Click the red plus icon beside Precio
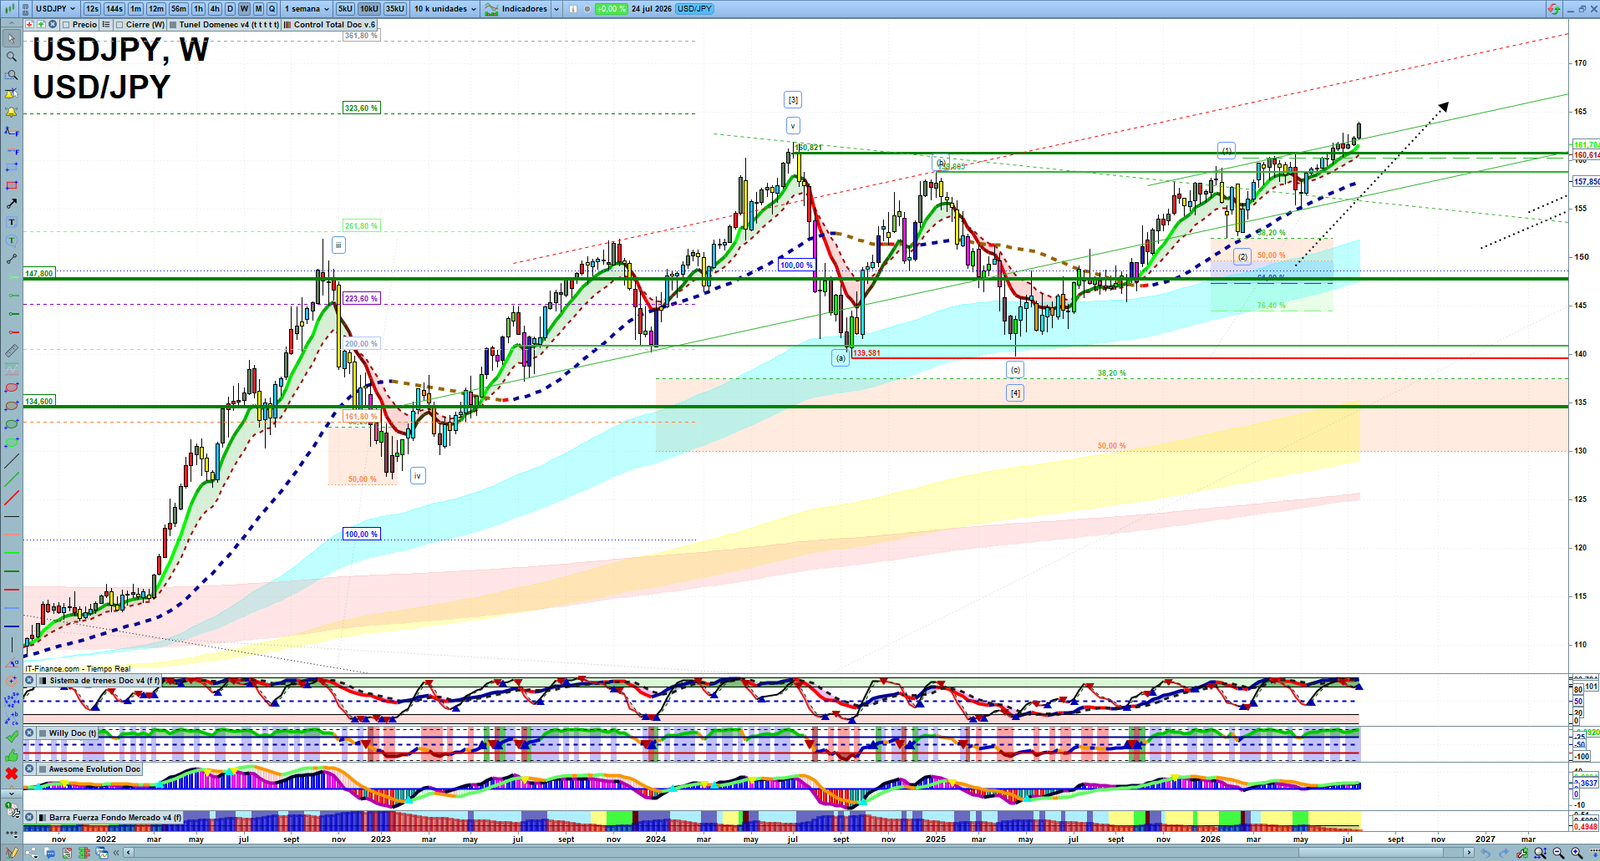 29,24
